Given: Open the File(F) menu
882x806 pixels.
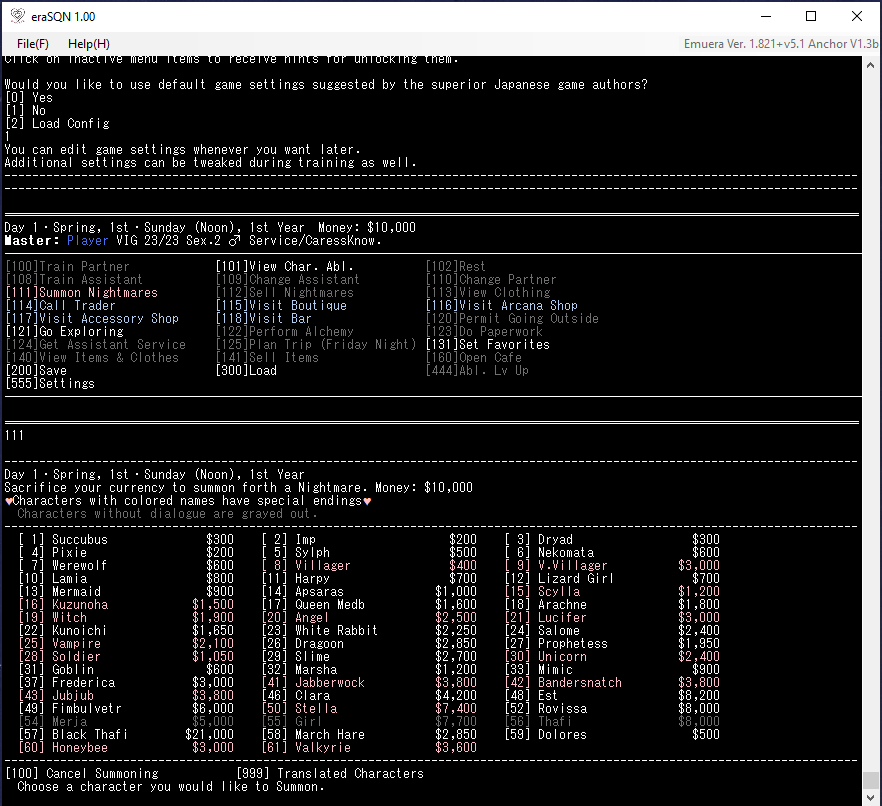Looking at the screenshot, I should pos(33,44).
